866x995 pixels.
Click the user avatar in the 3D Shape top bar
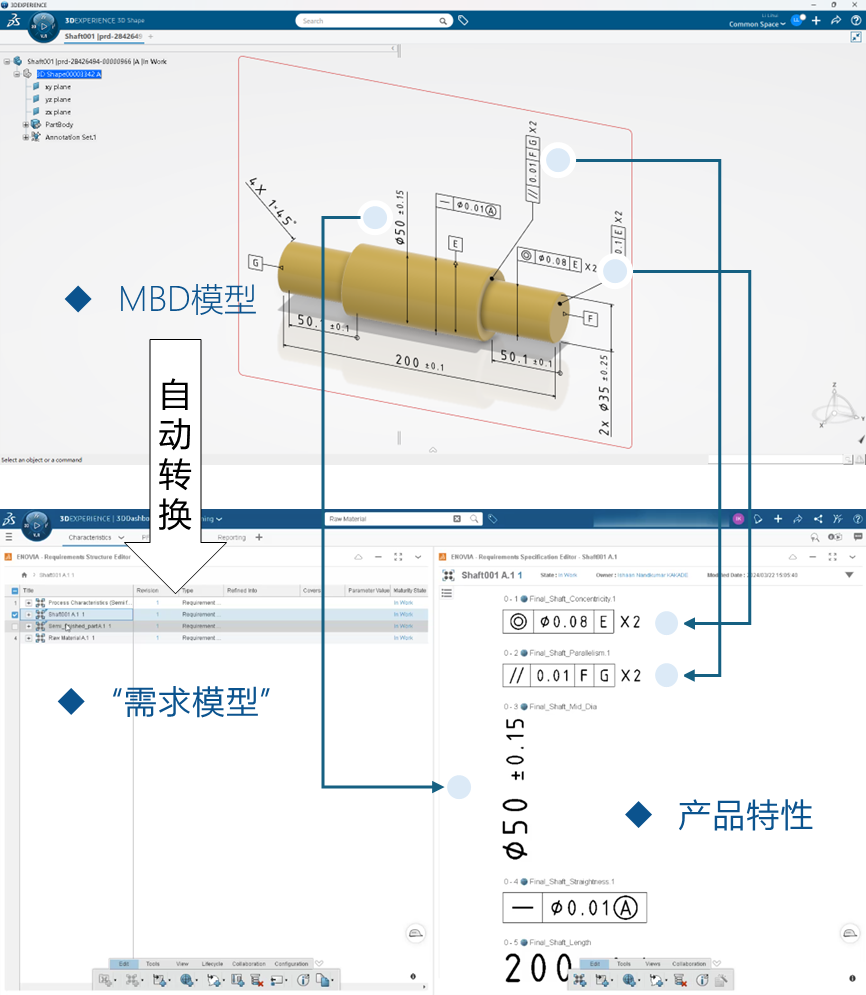tap(797, 20)
